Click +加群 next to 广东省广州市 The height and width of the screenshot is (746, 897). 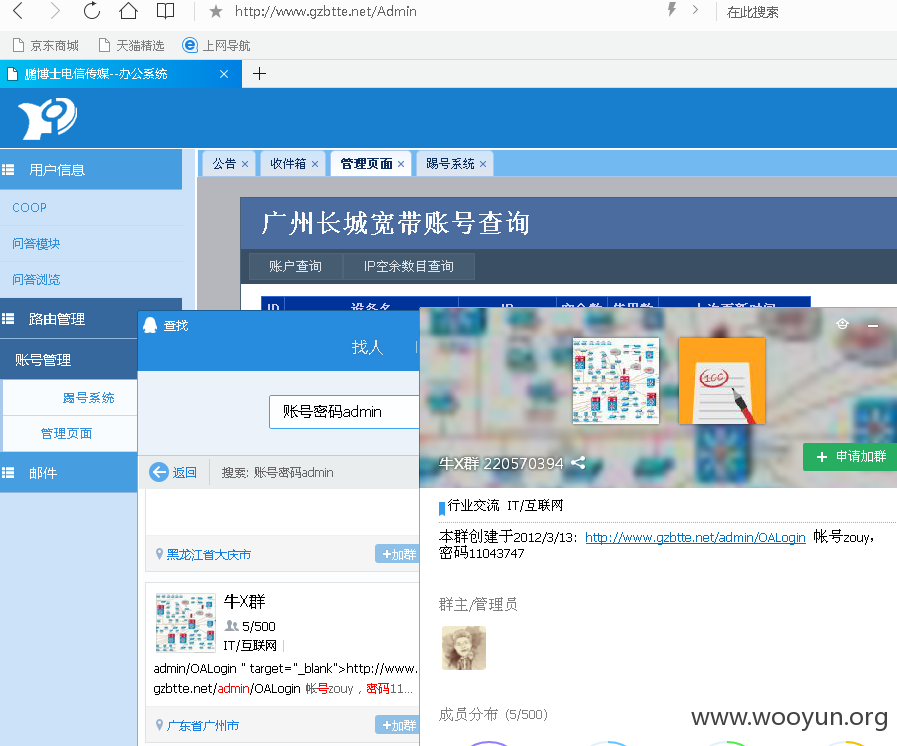(x=398, y=725)
